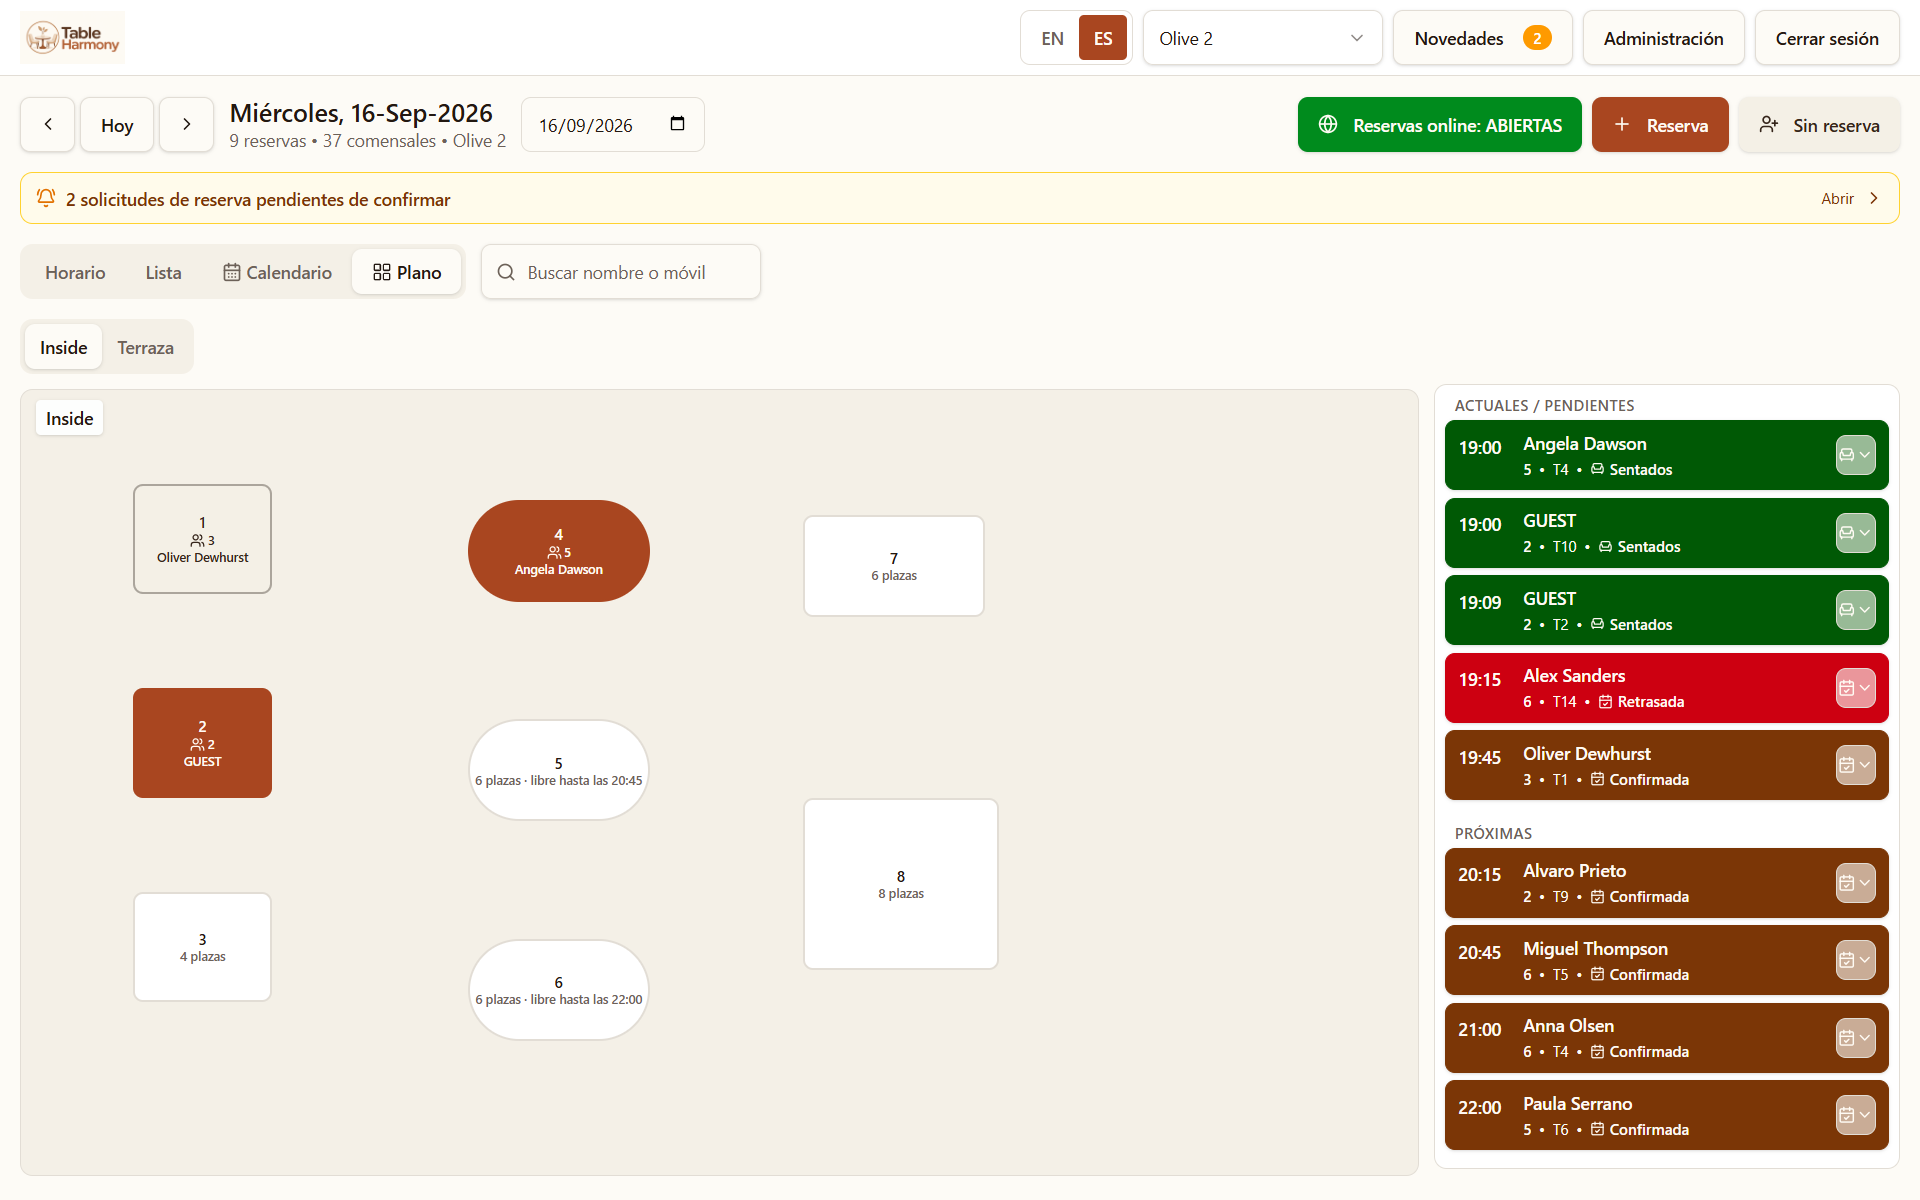This screenshot has width=1920, height=1200.
Task: Click Abrir on pending requests banner
Action: pos(1850,198)
